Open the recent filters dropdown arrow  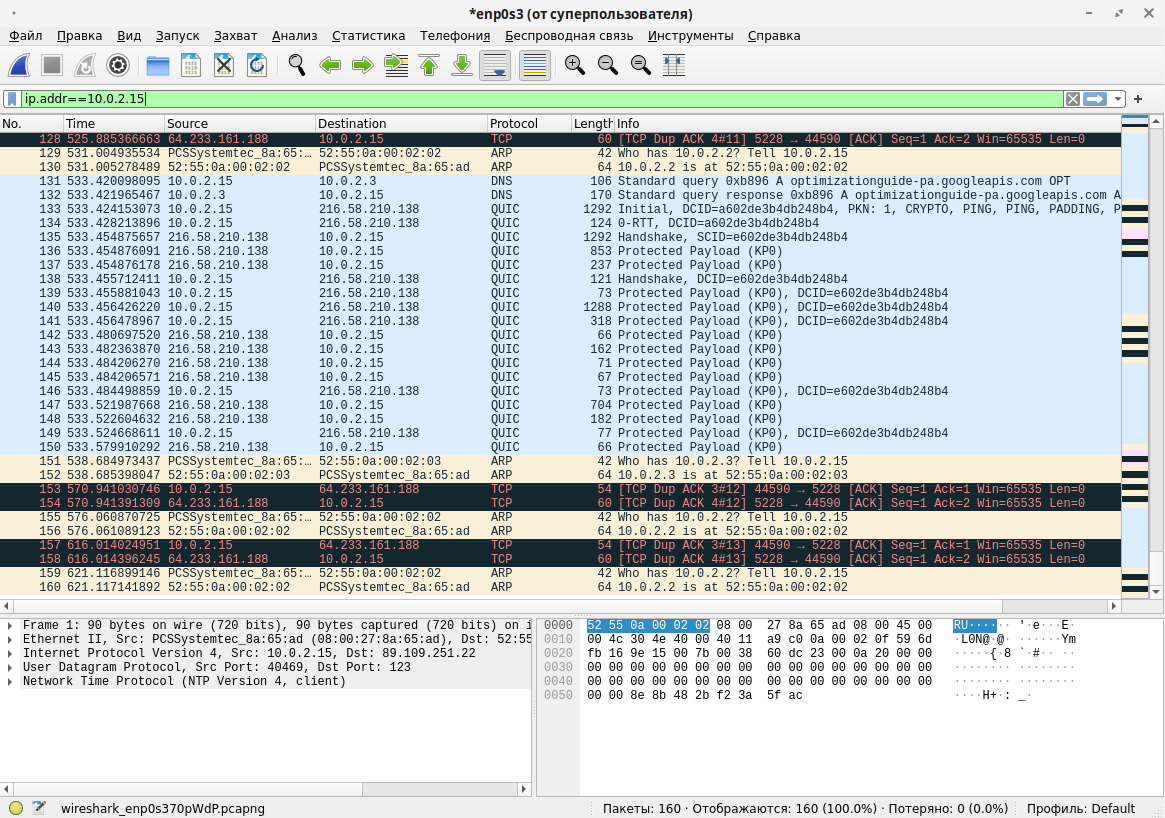(x=1117, y=99)
